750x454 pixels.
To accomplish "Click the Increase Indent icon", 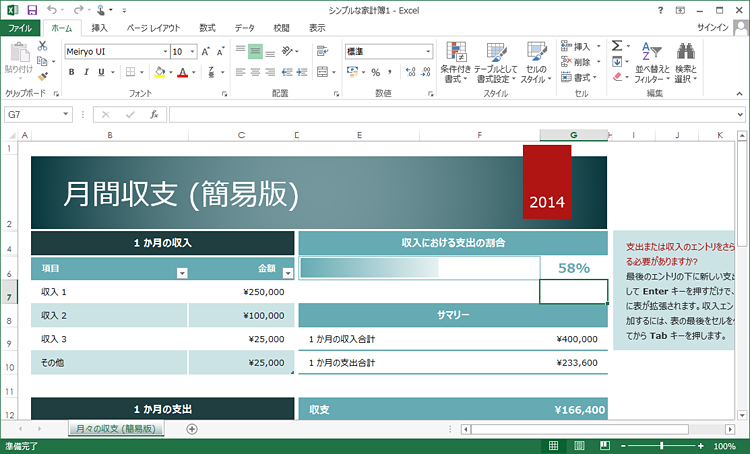I will tap(302, 72).
